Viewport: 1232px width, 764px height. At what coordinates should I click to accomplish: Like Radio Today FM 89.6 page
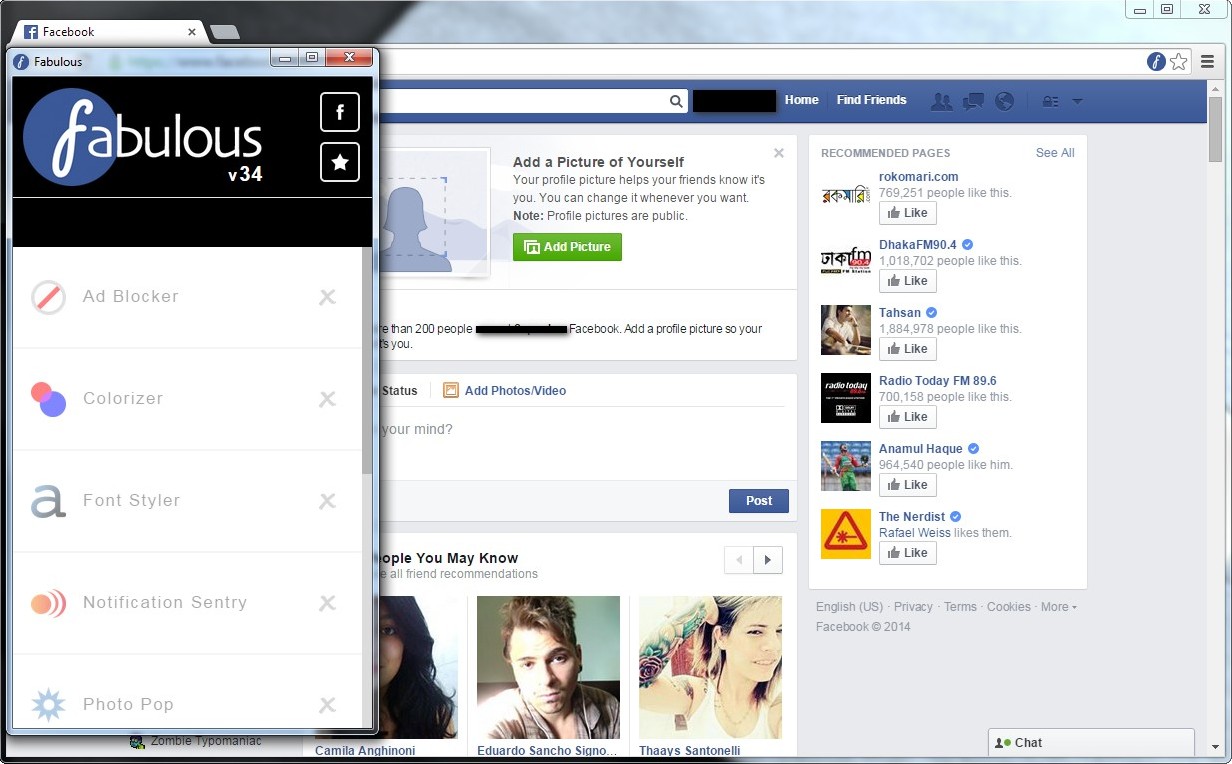(908, 417)
